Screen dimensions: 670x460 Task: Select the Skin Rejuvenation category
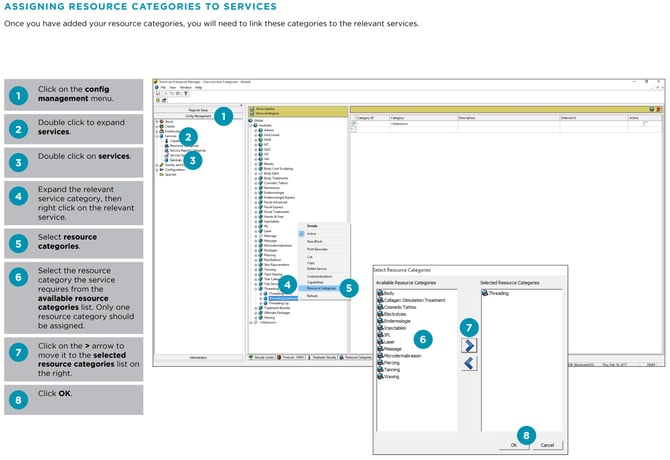(x=276, y=265)
